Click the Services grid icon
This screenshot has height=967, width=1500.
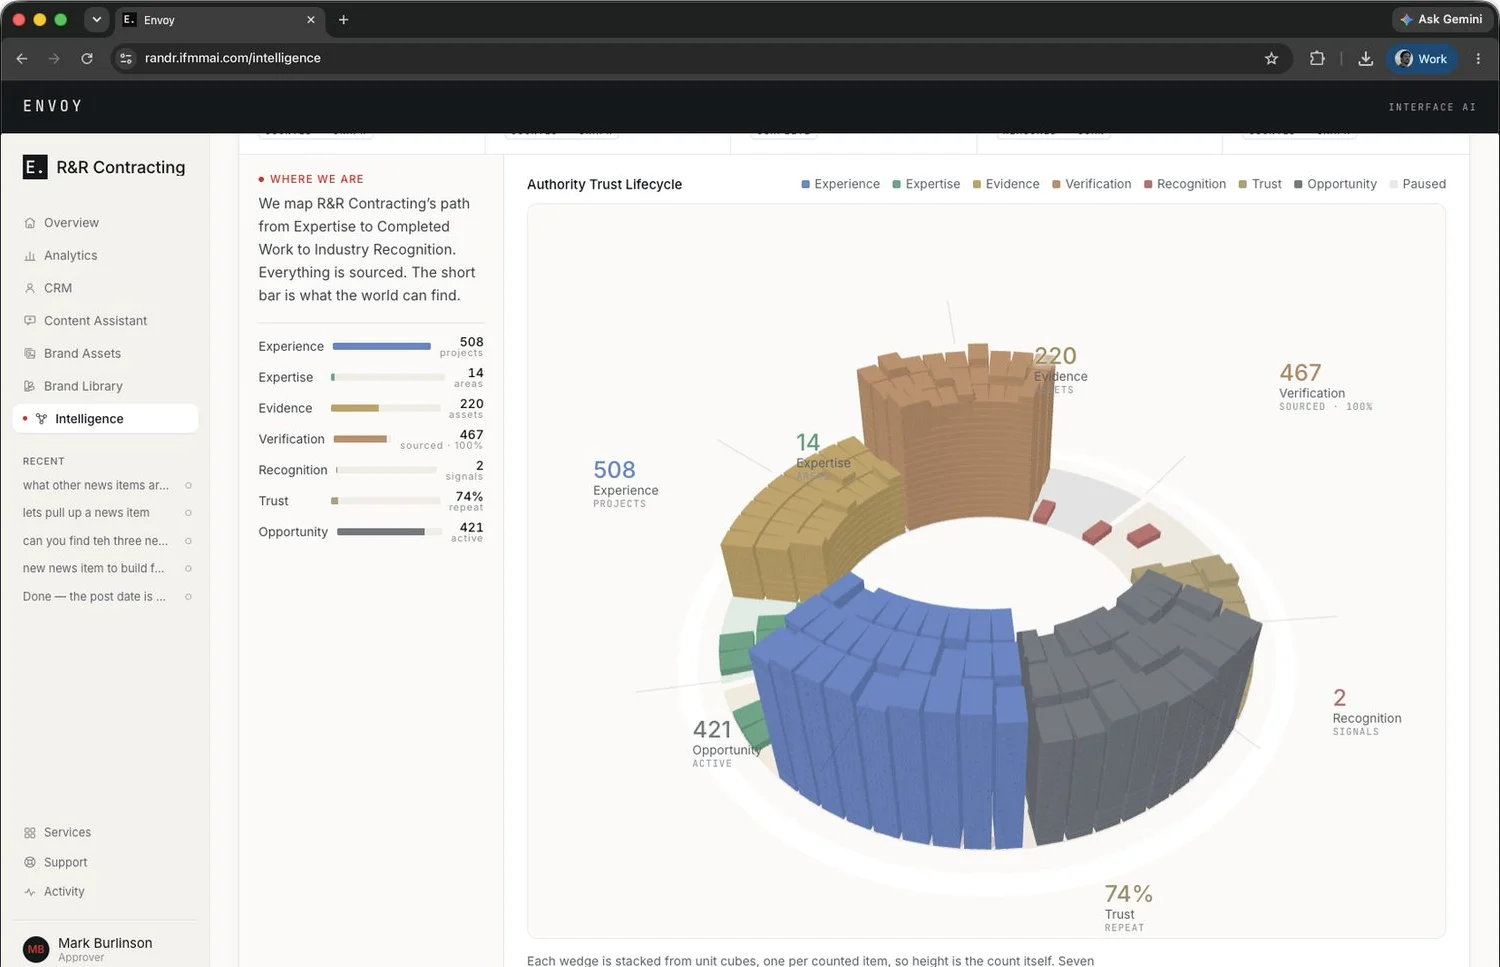coord(30,833)
